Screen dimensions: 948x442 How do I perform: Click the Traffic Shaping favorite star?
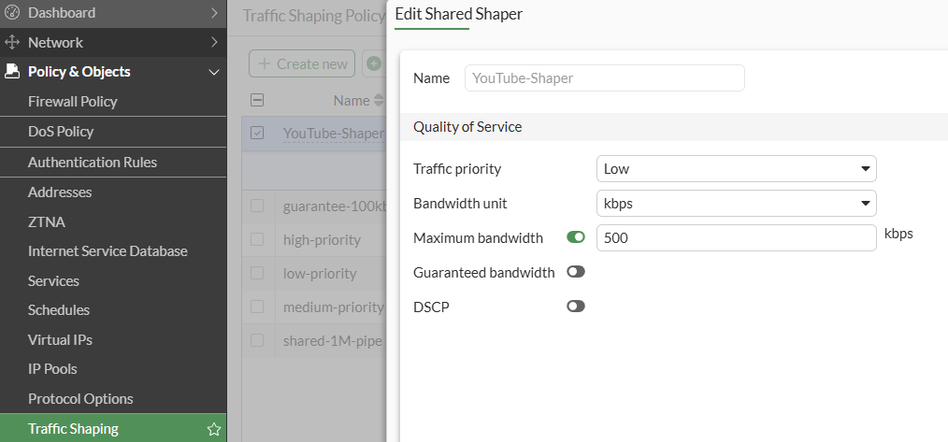coord(213,429)
